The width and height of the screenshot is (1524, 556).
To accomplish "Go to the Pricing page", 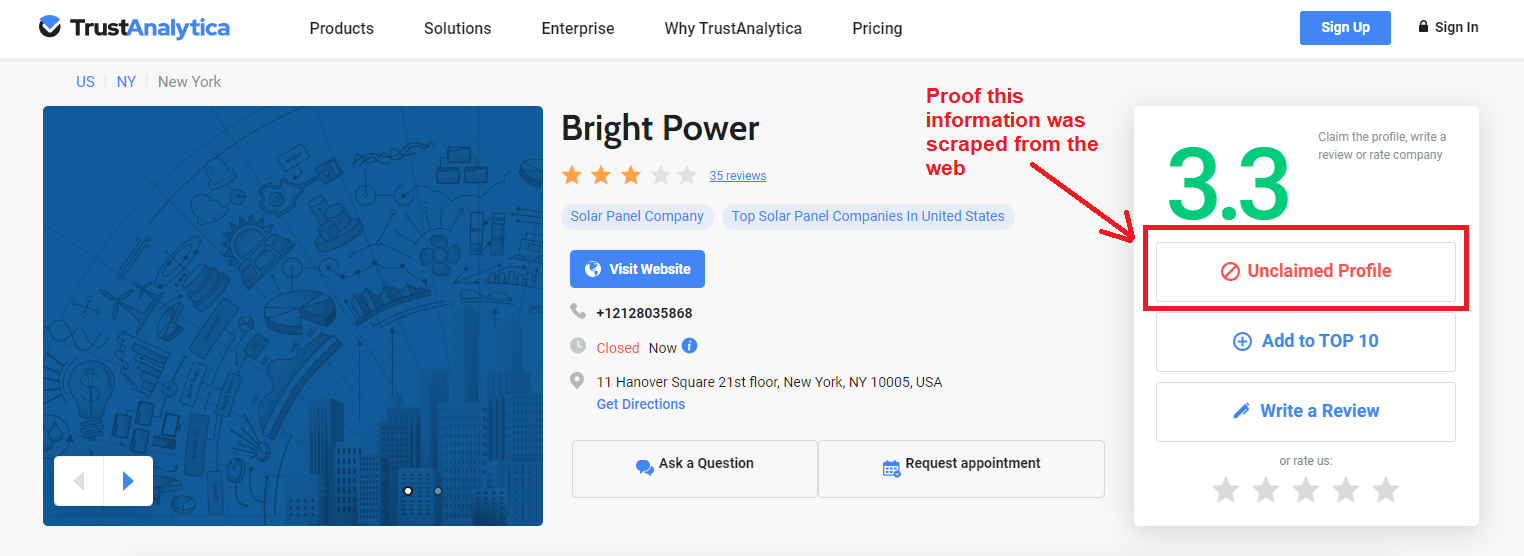I will (877, 28).
